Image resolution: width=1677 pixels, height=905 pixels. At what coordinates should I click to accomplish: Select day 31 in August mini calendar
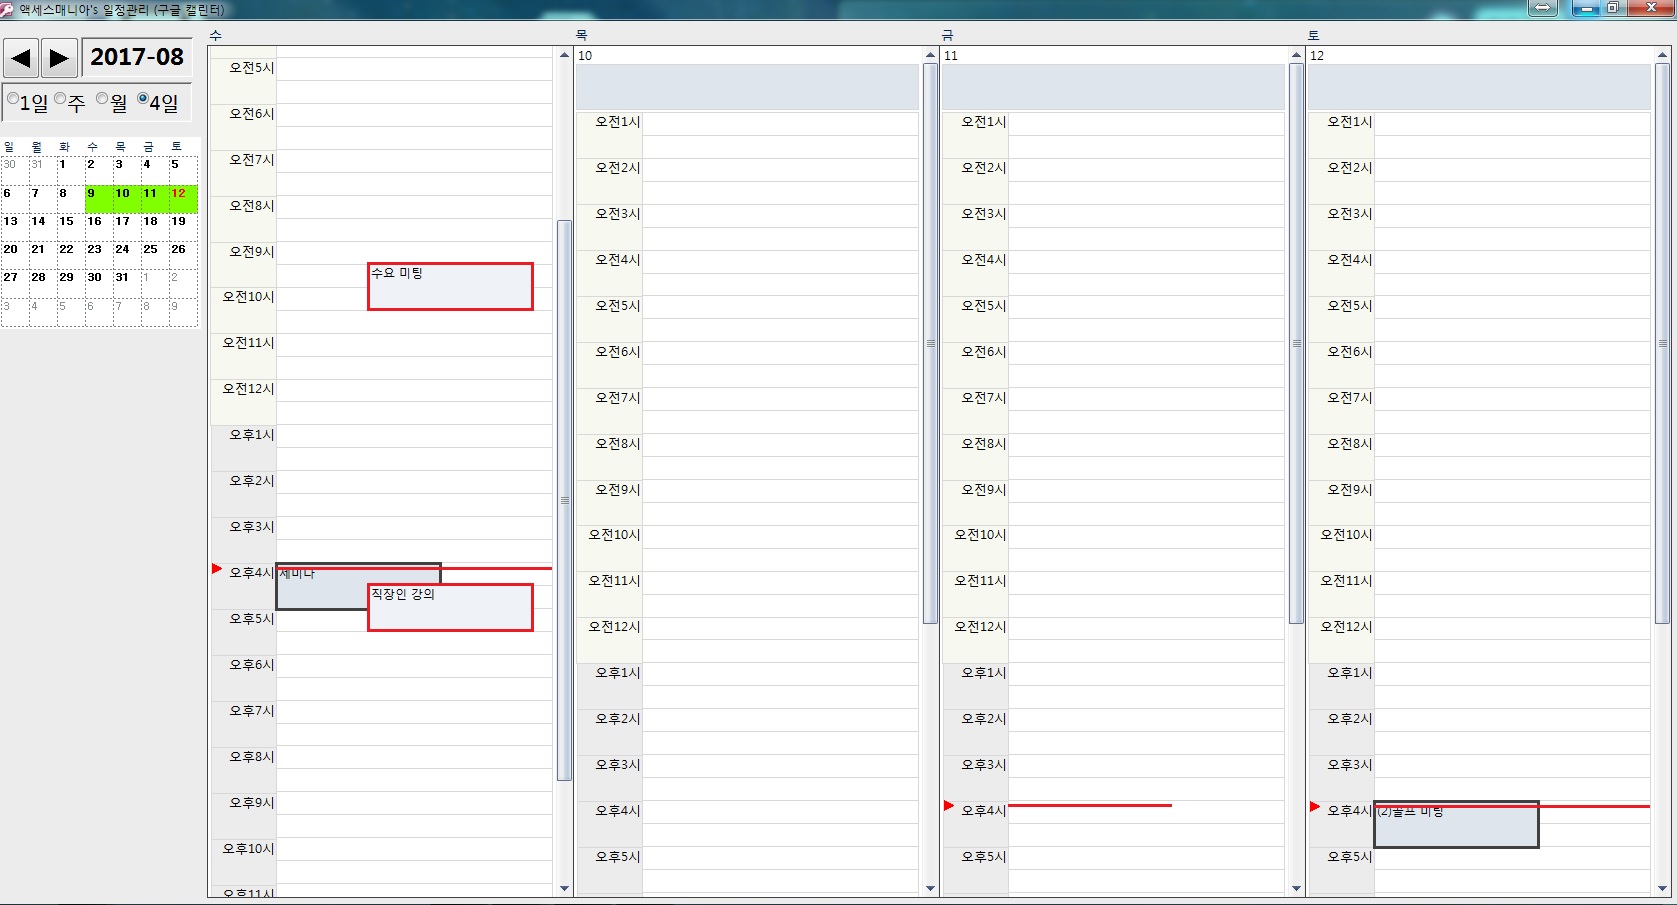click(126, 283)
